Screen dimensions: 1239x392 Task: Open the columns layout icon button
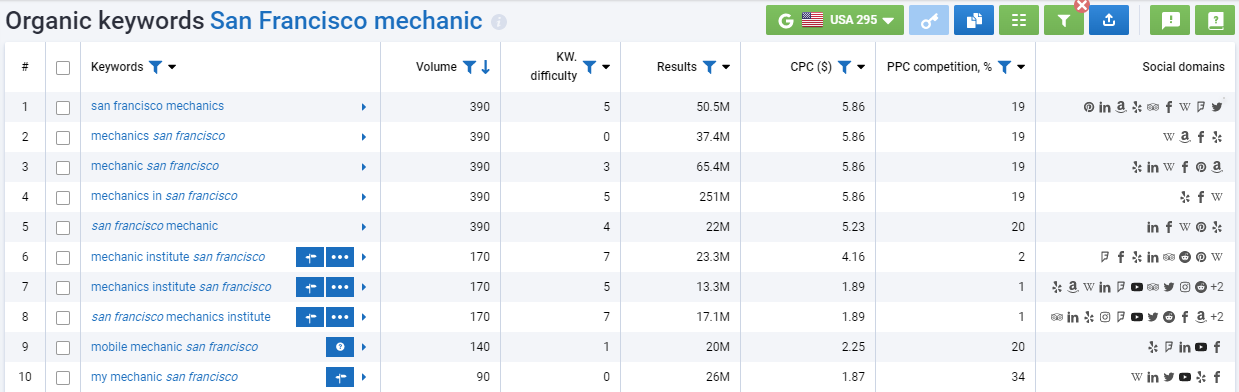1019,20
